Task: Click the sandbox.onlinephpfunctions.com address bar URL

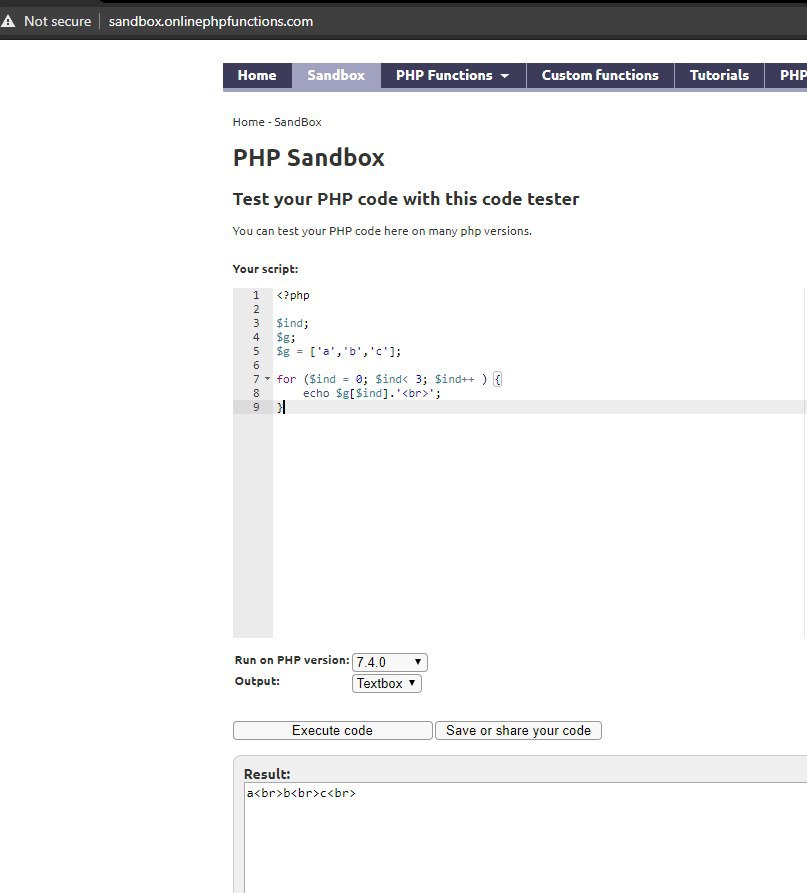Action: pyautogui.click(x=211, y=22)
